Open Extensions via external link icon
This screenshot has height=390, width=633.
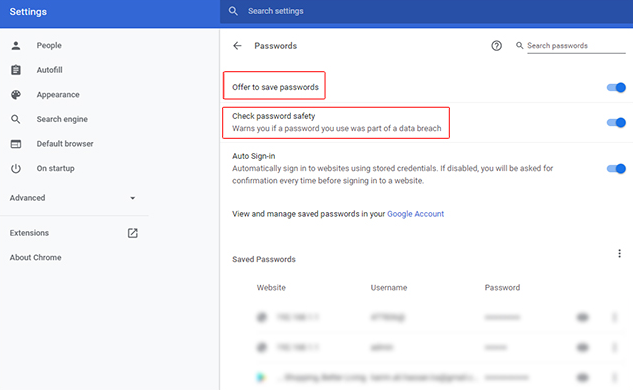(133, 233)
